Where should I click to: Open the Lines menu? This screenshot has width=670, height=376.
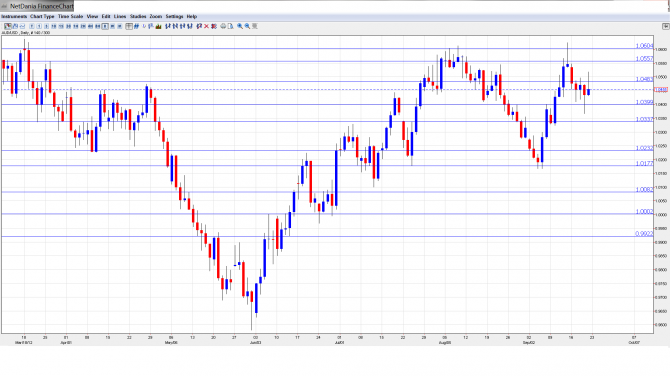pos(120,17)
